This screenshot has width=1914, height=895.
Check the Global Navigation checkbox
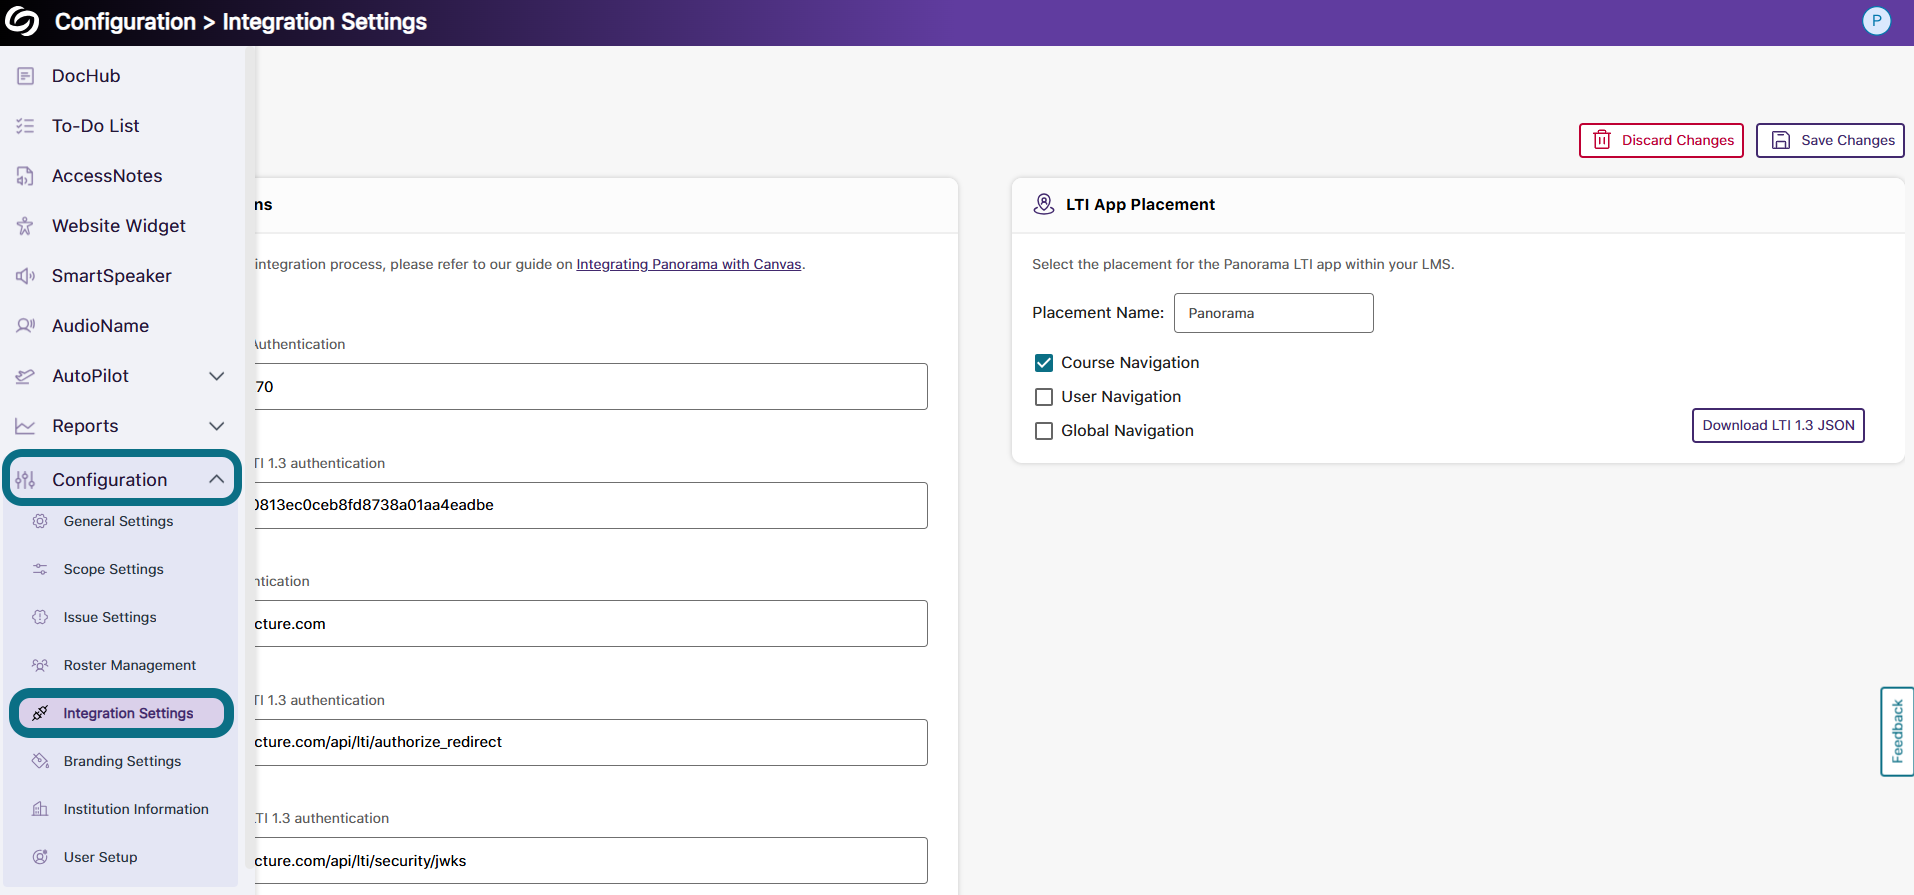[x=1044, y=431]
